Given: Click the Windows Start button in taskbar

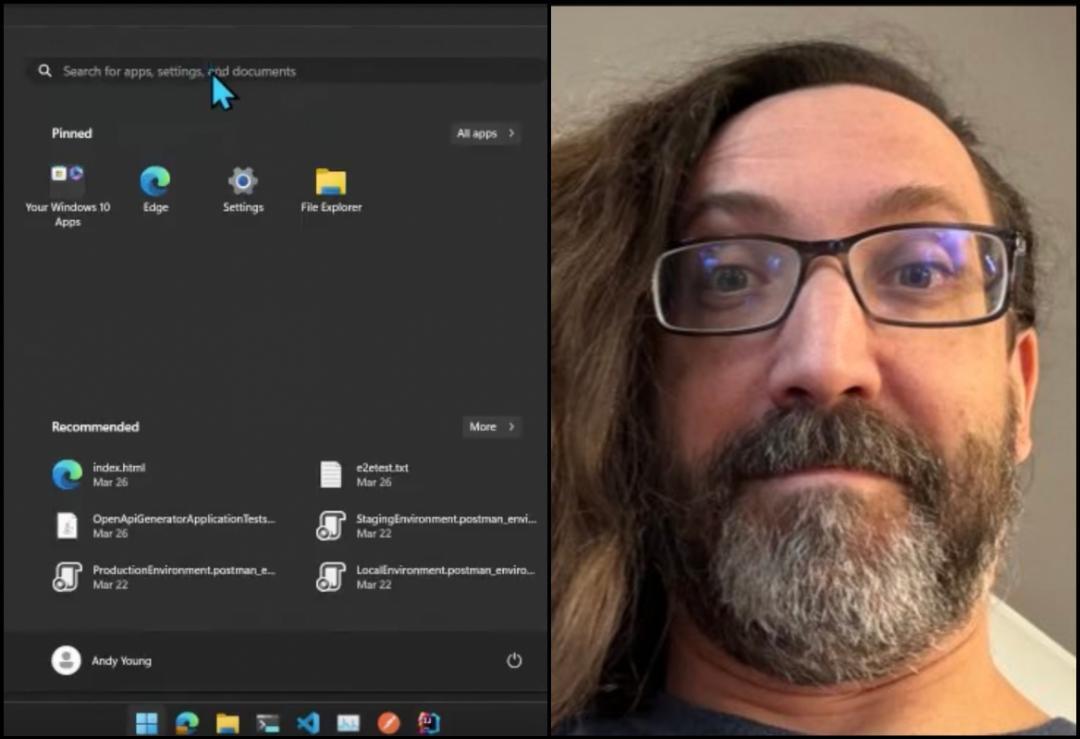Looking at the screenshot, I should 147,722.
